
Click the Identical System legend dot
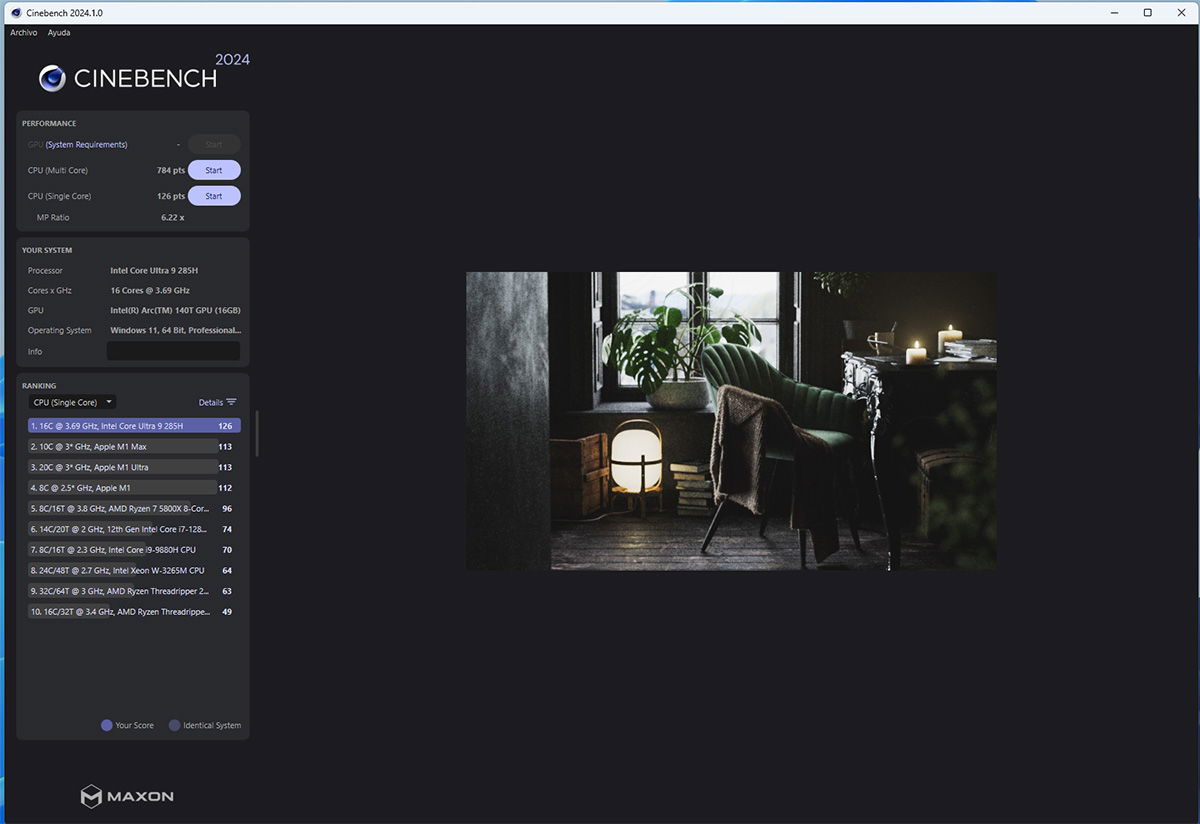coord(174,725)
